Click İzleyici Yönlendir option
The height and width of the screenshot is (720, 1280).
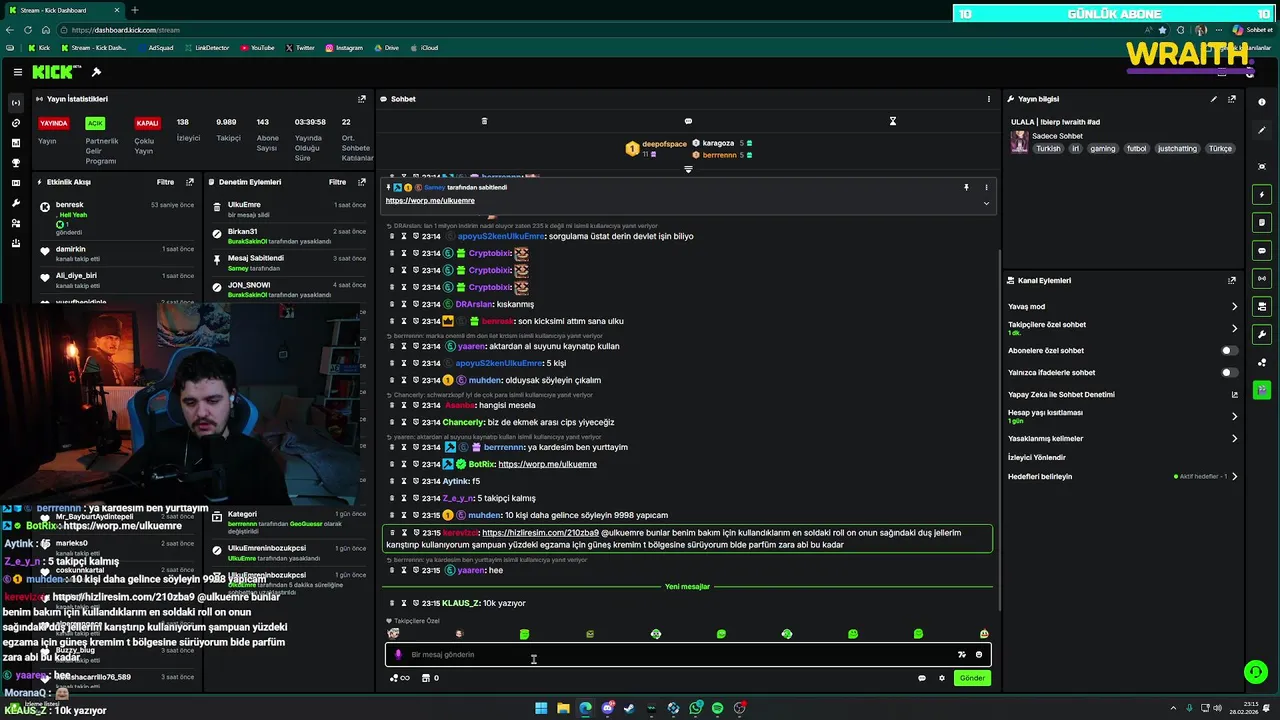click(1037, 458)
